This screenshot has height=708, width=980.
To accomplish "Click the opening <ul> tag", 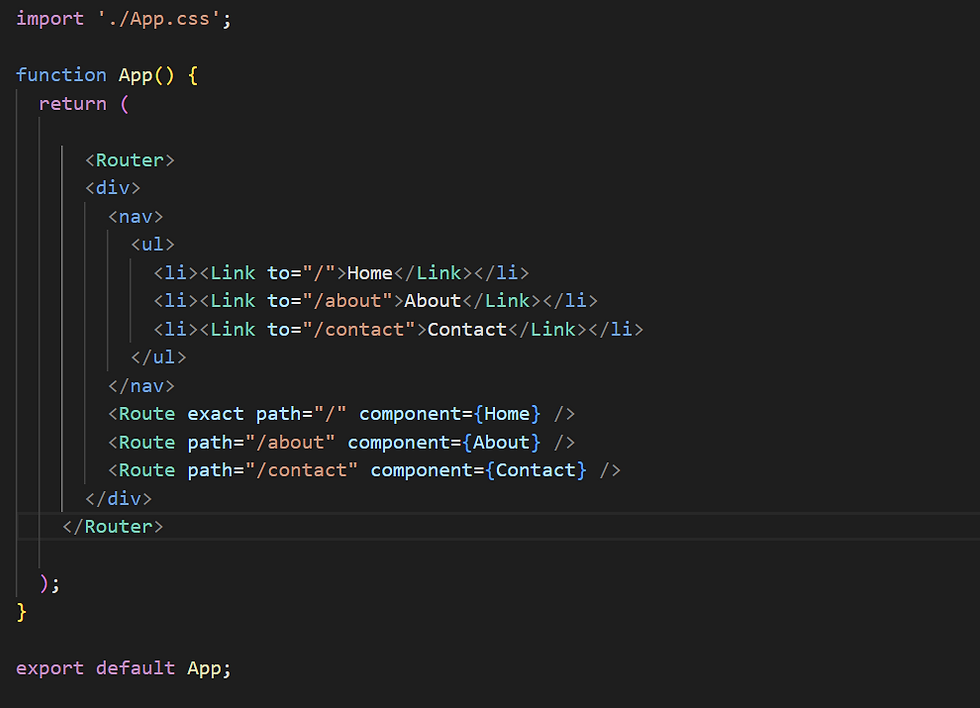I will [x=152, y=244].
